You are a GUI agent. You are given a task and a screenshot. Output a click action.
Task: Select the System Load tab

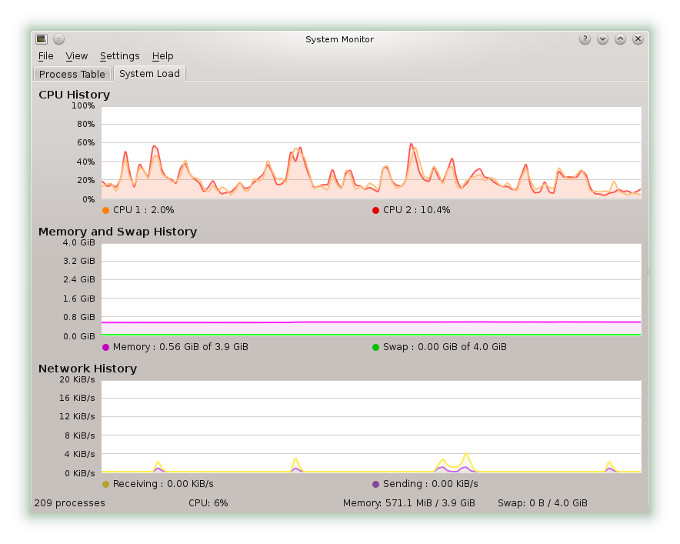click(150, 74)
